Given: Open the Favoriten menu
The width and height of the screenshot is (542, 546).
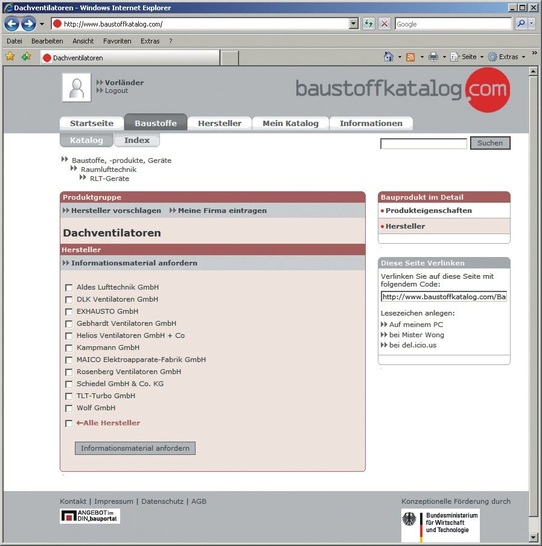Looking at the screenshot, I should coord(117,41).
